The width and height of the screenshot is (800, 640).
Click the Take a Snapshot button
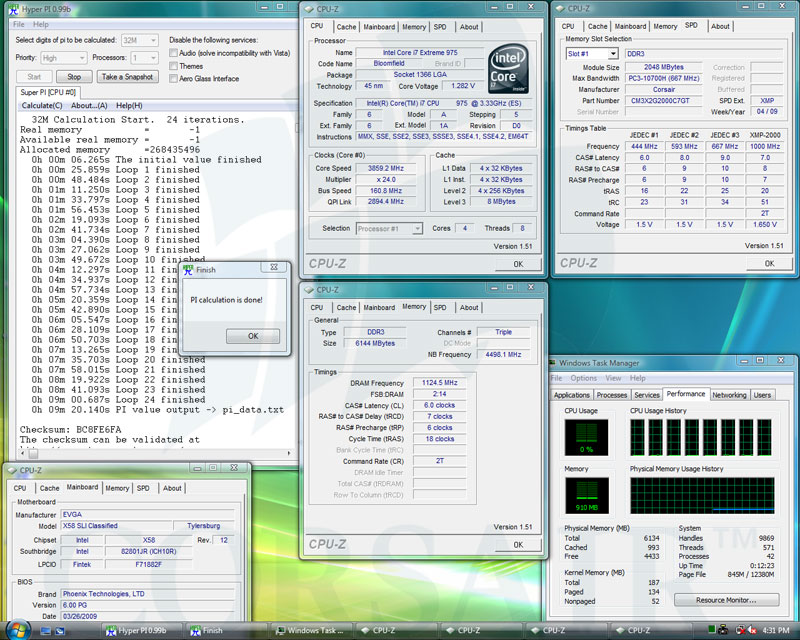pos(127,76)
